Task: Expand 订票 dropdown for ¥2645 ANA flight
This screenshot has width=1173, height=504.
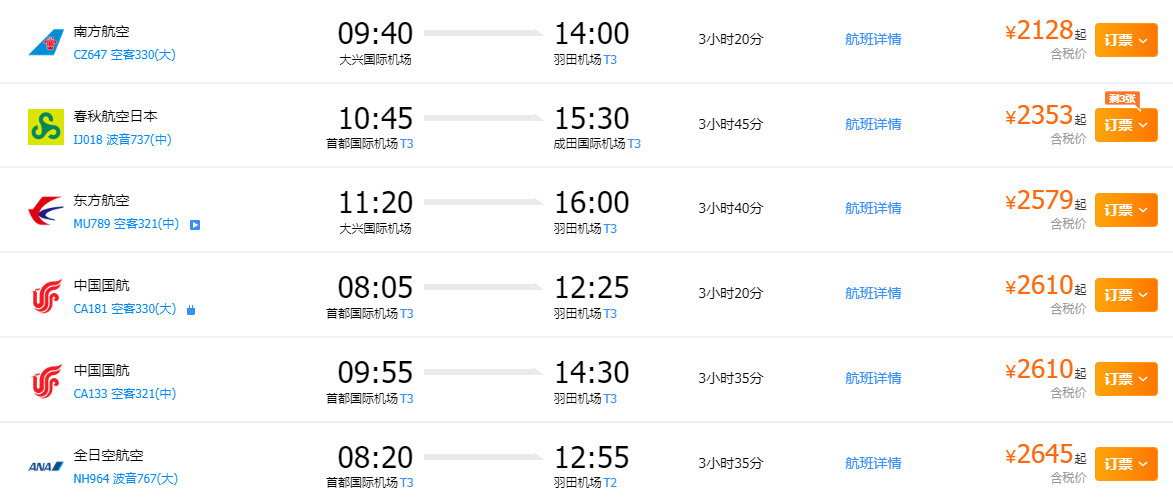Action: (1126, 464)
